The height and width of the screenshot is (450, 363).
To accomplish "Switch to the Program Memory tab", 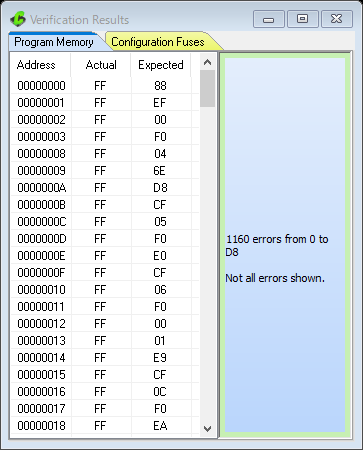I will click(54, 42).
